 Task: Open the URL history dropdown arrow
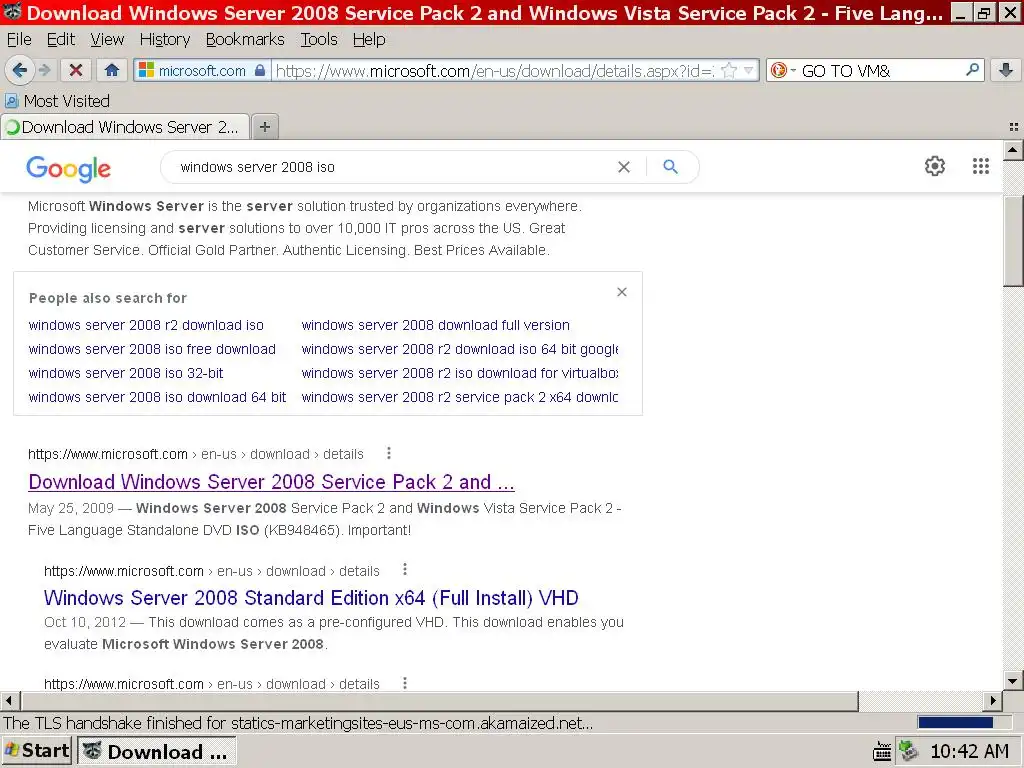click(749, 71)
